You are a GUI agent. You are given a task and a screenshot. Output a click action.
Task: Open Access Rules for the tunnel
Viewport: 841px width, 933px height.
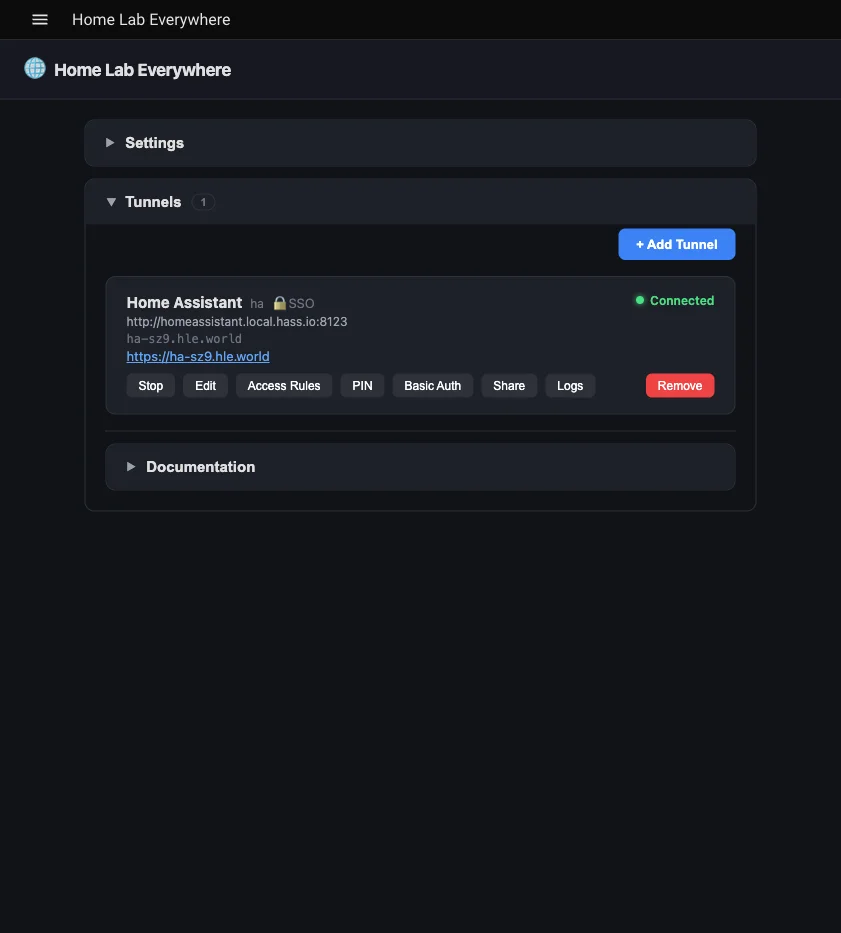coord(283,385)
